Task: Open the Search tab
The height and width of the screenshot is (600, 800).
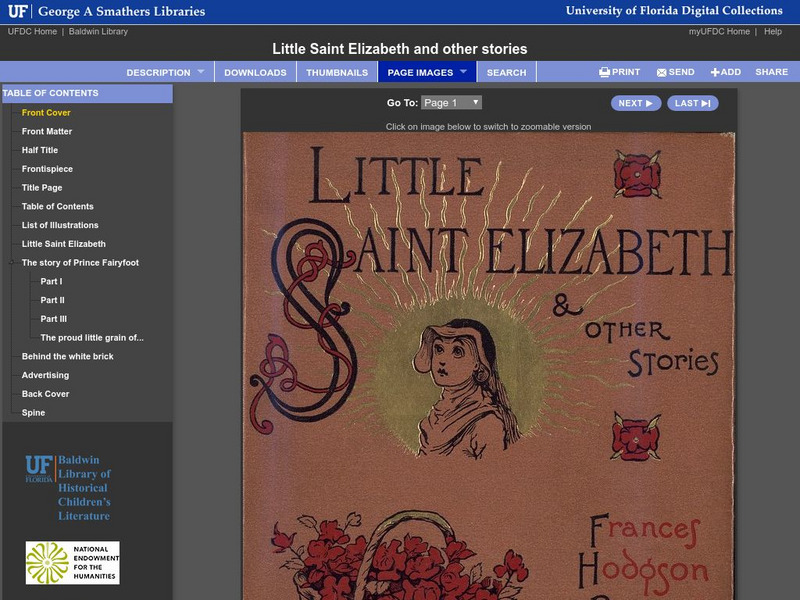Action: coord(507,71)
